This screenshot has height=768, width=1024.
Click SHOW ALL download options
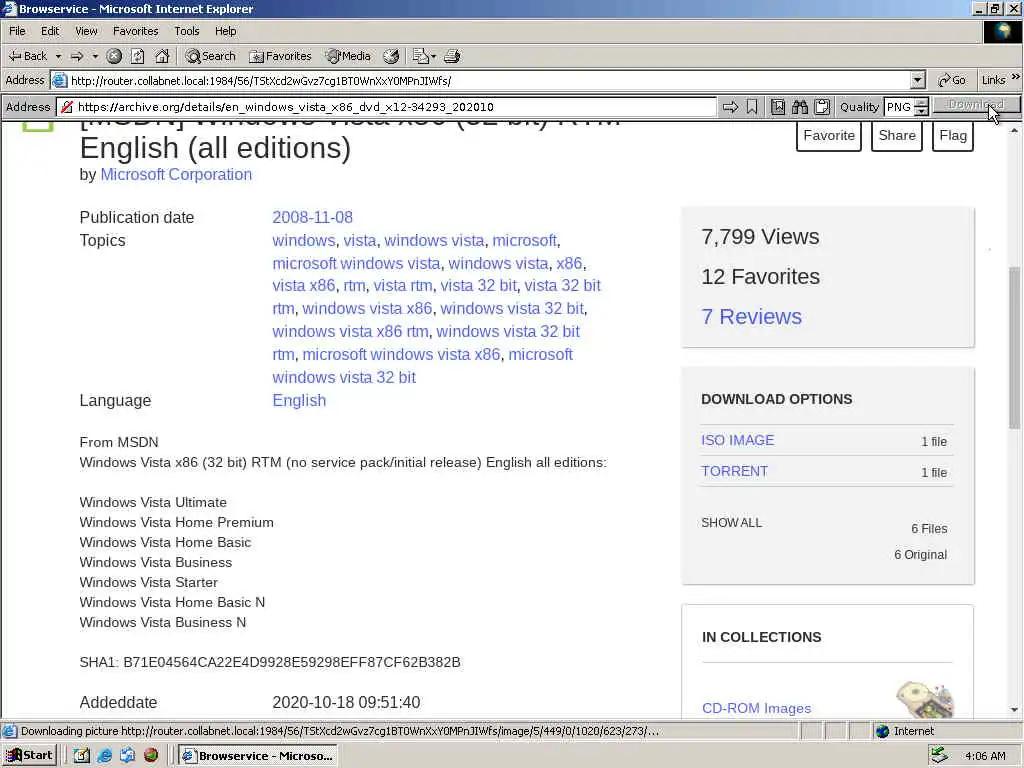coord(731,522)
